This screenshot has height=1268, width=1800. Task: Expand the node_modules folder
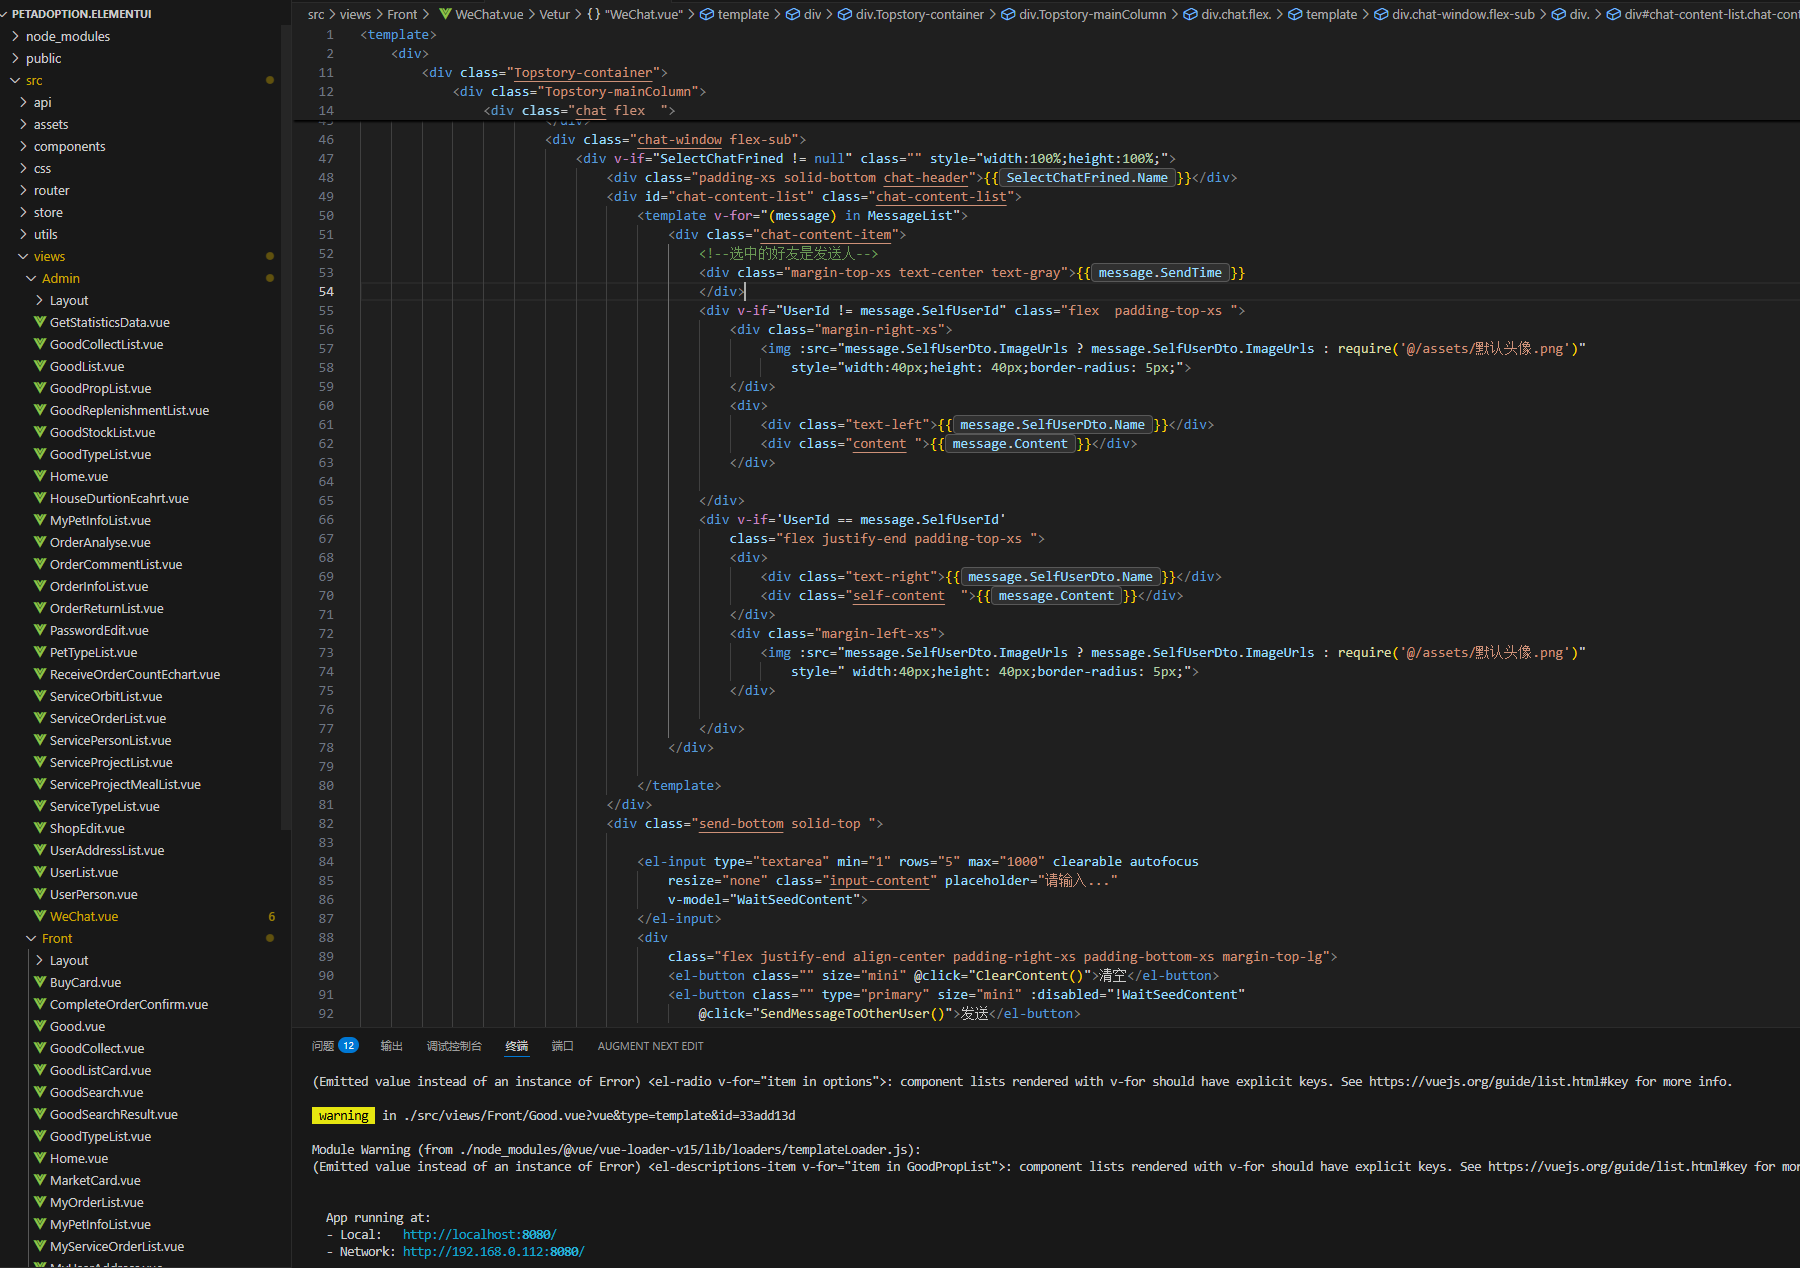coord(15,36)
